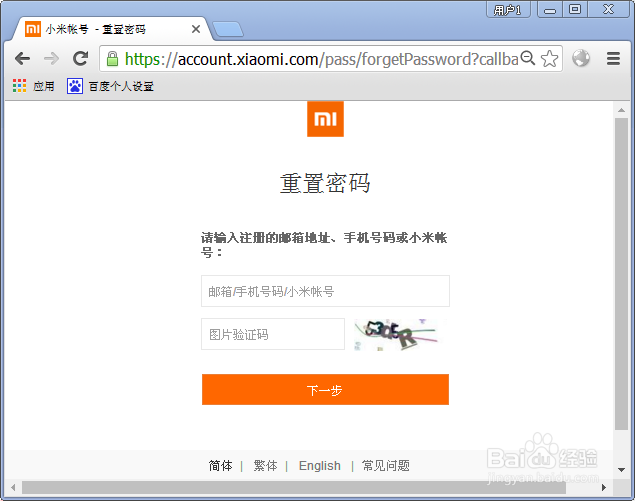Close the 小米帐号 tab with the X

click(196, 29)
